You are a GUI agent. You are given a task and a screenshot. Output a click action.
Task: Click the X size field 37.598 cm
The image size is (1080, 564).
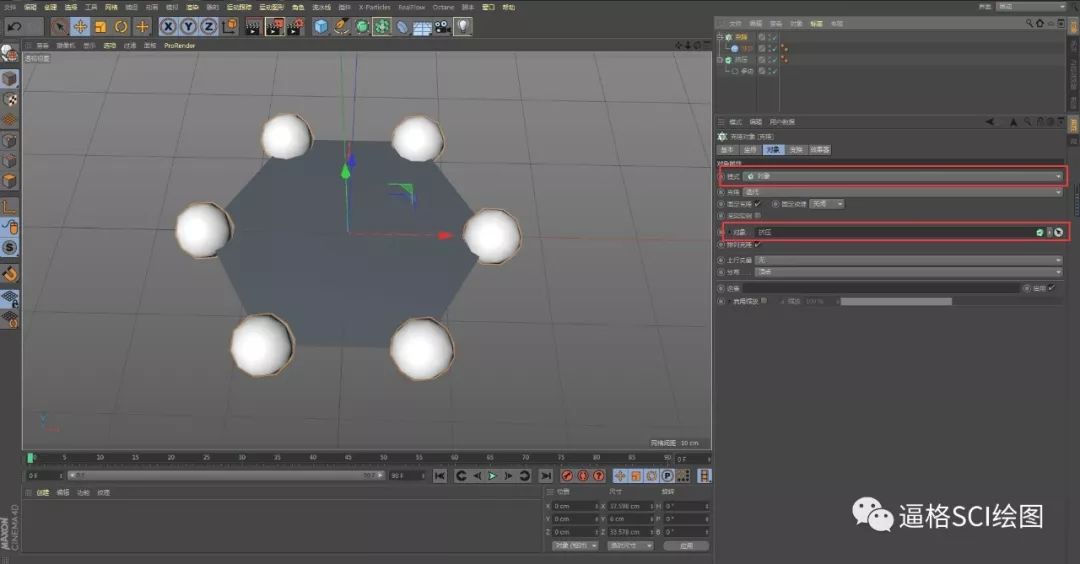coord(630,506)
